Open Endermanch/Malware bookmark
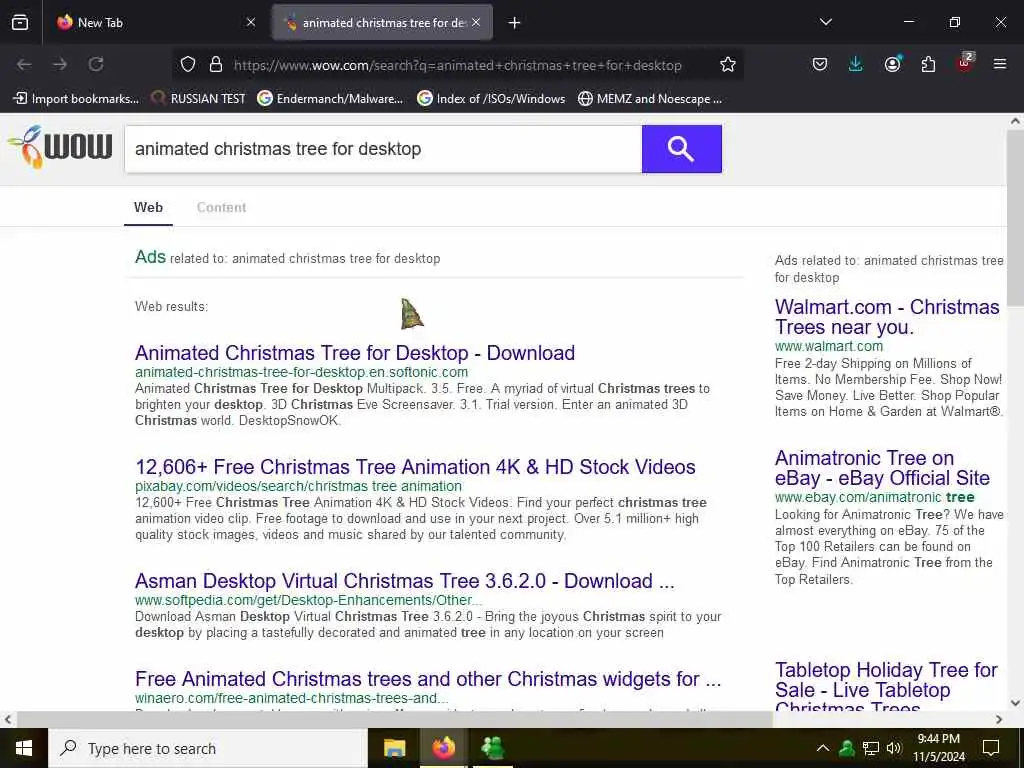Viewport: 1024px width, 768px height. coord(330,99)
